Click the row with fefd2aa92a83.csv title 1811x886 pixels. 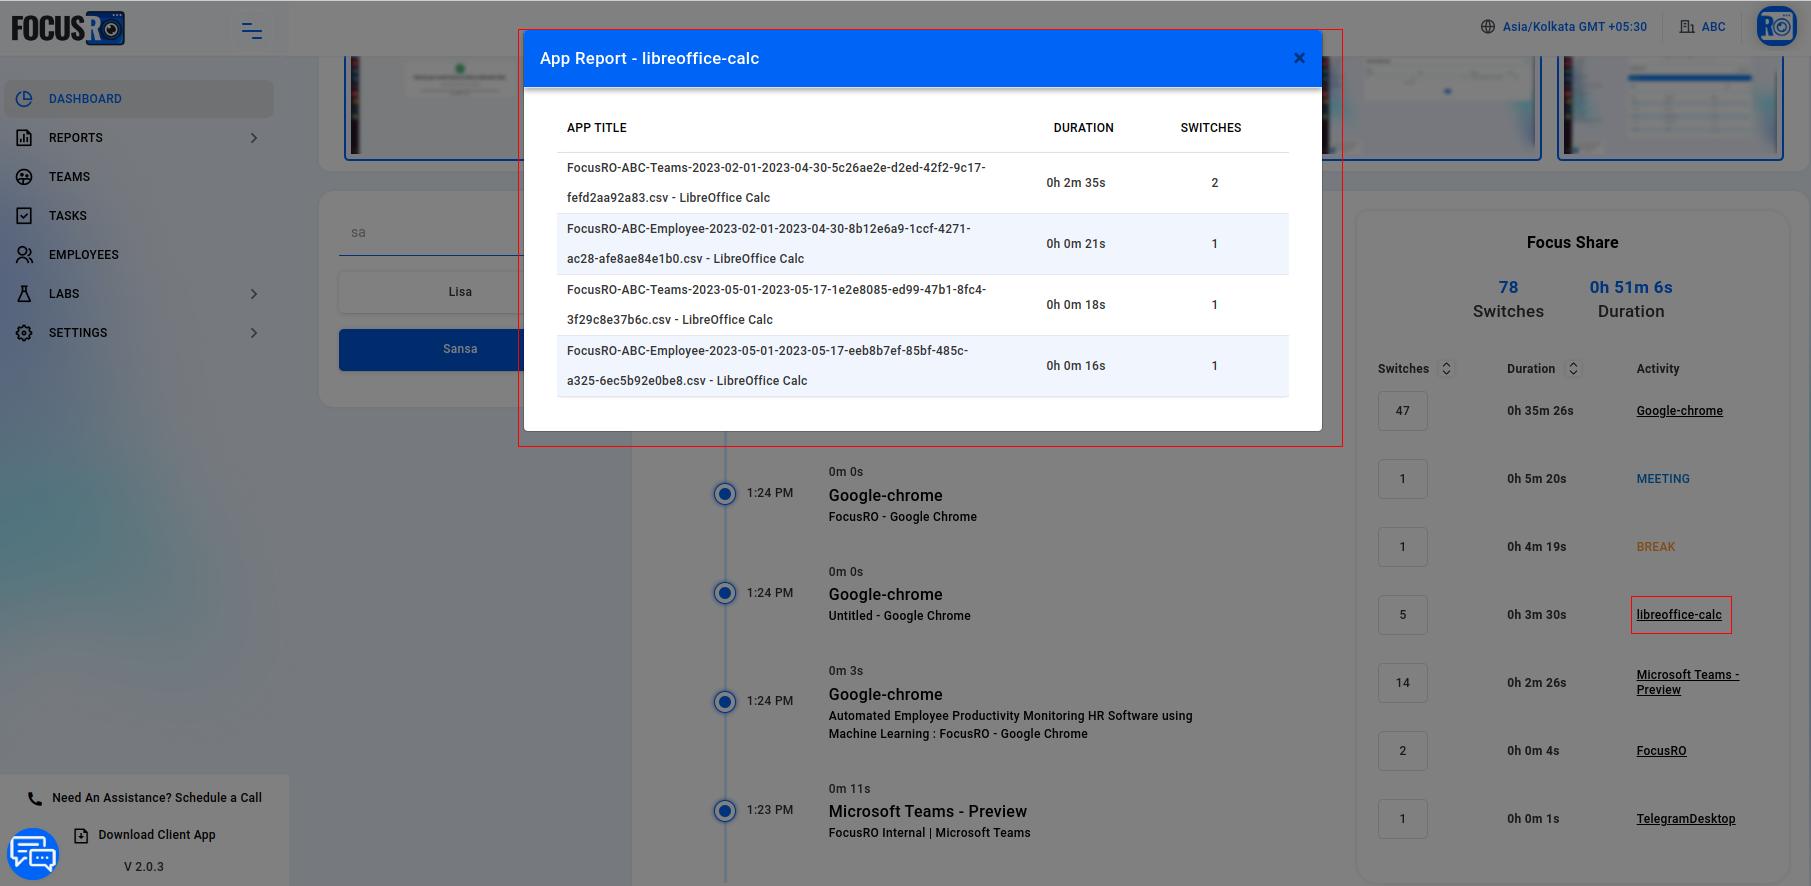tap(922, 183)
